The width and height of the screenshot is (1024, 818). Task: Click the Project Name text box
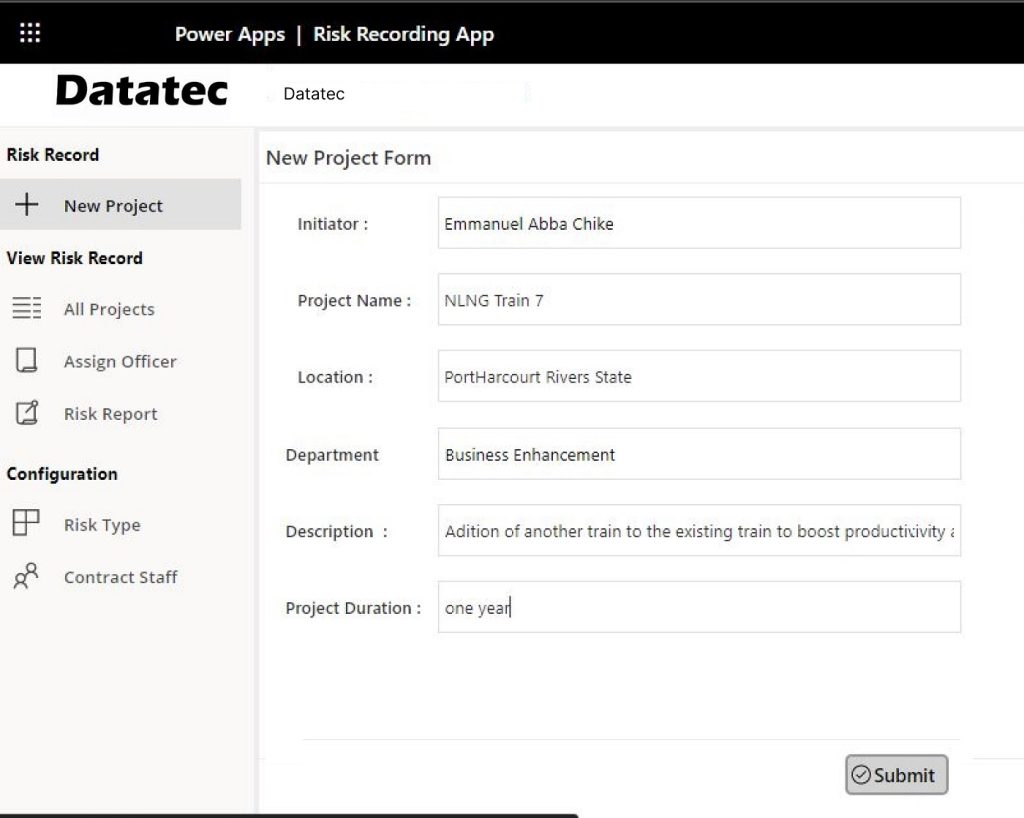click(x=698, y=299)
